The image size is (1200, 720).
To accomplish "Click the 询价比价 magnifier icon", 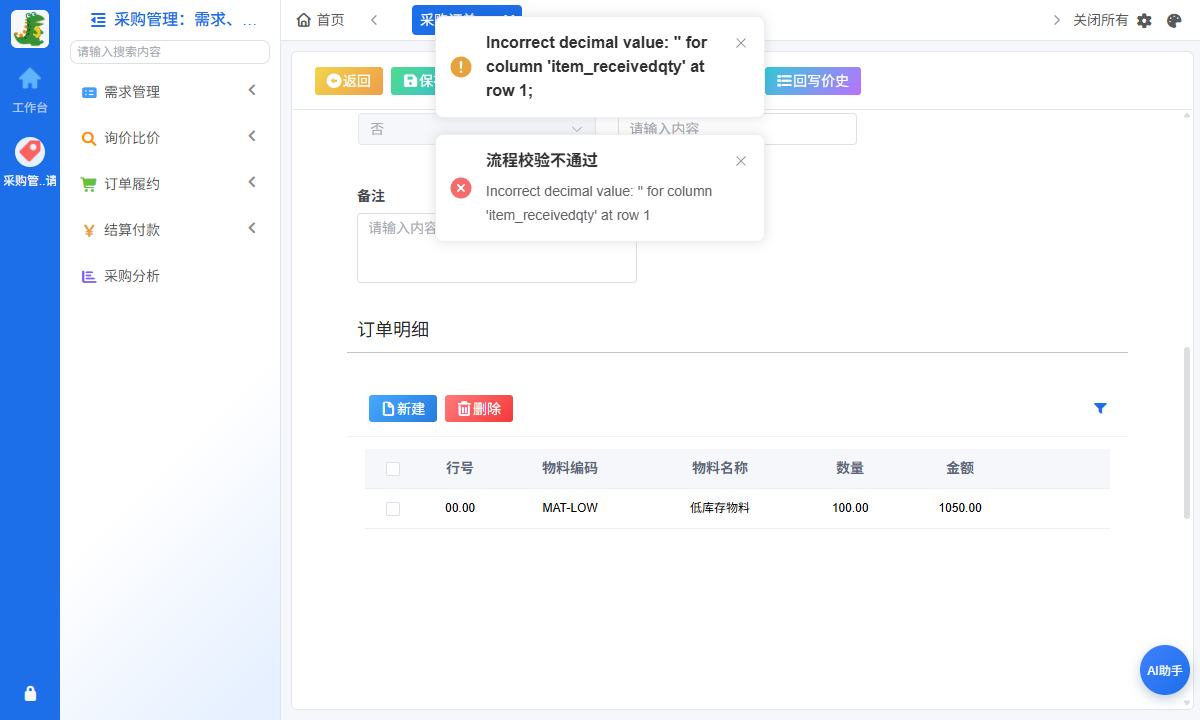I will coord(89,138).
